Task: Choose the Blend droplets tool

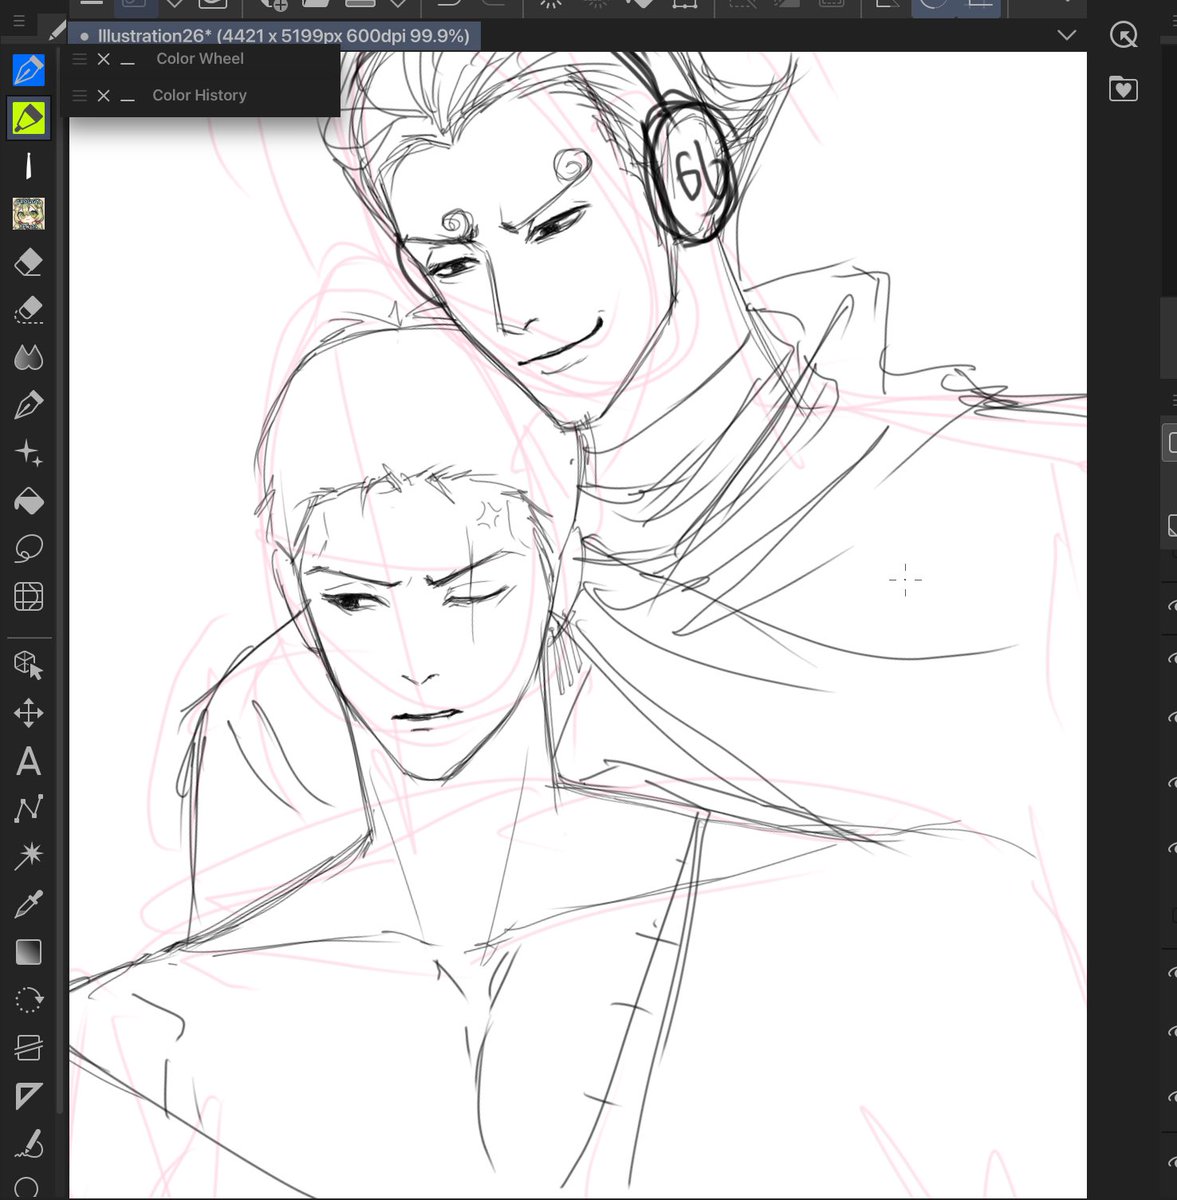Action: click(x=28, y=357)
